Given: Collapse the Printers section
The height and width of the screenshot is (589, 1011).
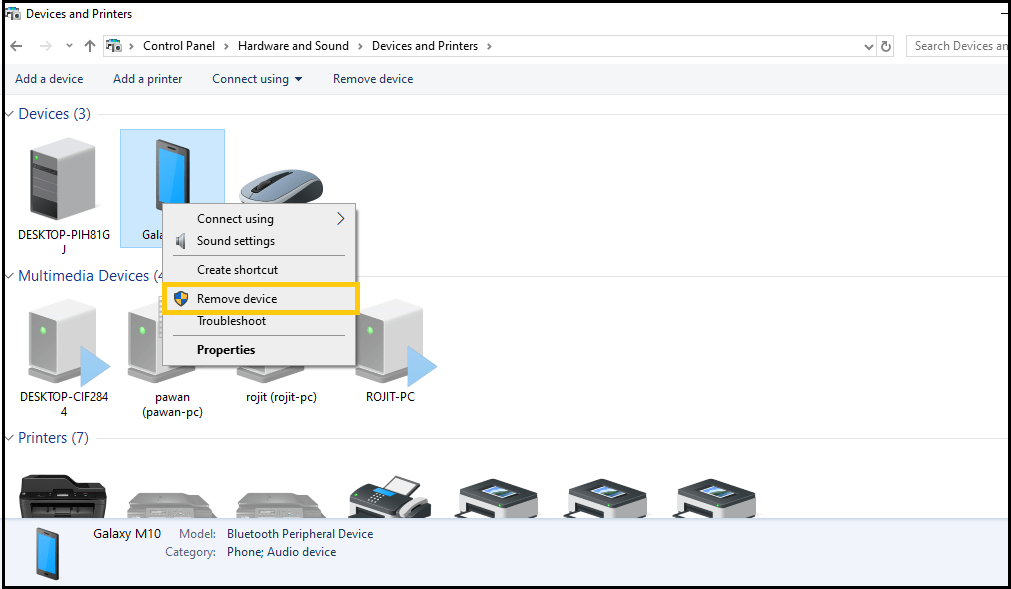Looking at the screenshot, I should click(x=9, y=437).
